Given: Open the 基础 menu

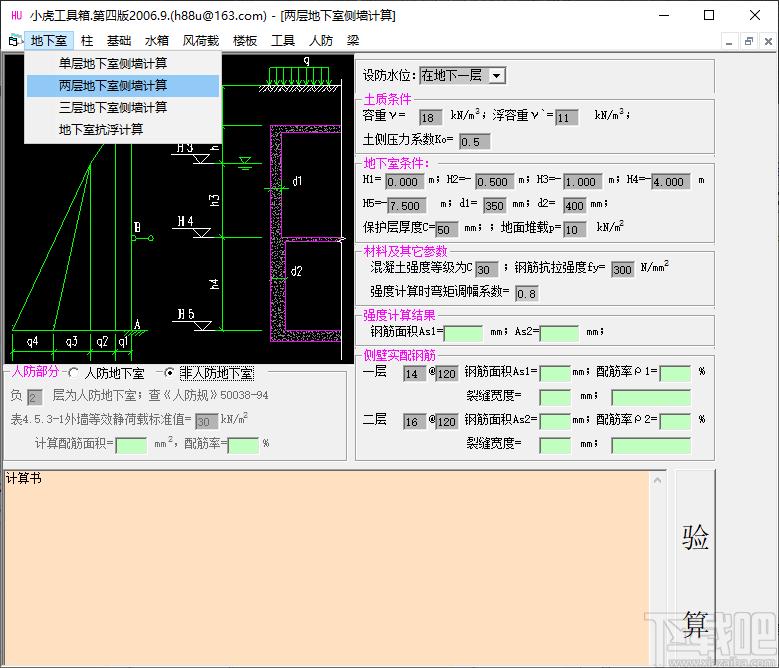Looking at the screenshot, I should [119, 40].
